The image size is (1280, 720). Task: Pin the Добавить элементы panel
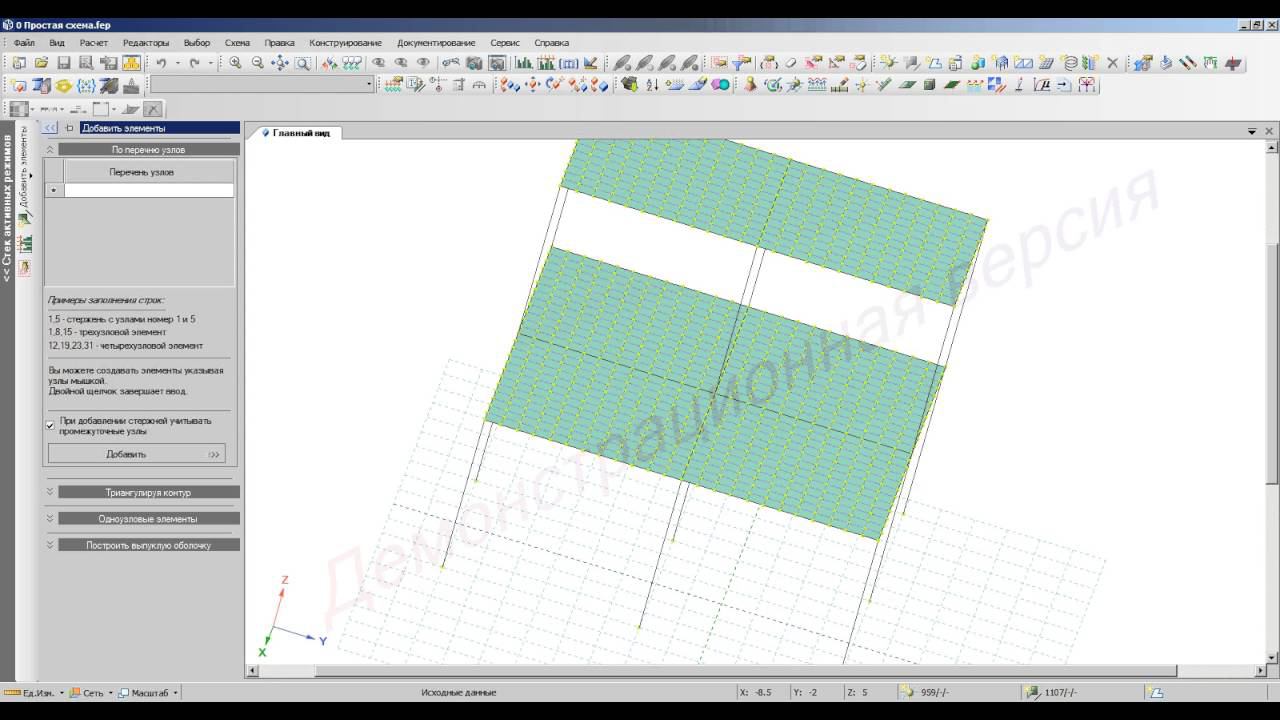(69, 128)
